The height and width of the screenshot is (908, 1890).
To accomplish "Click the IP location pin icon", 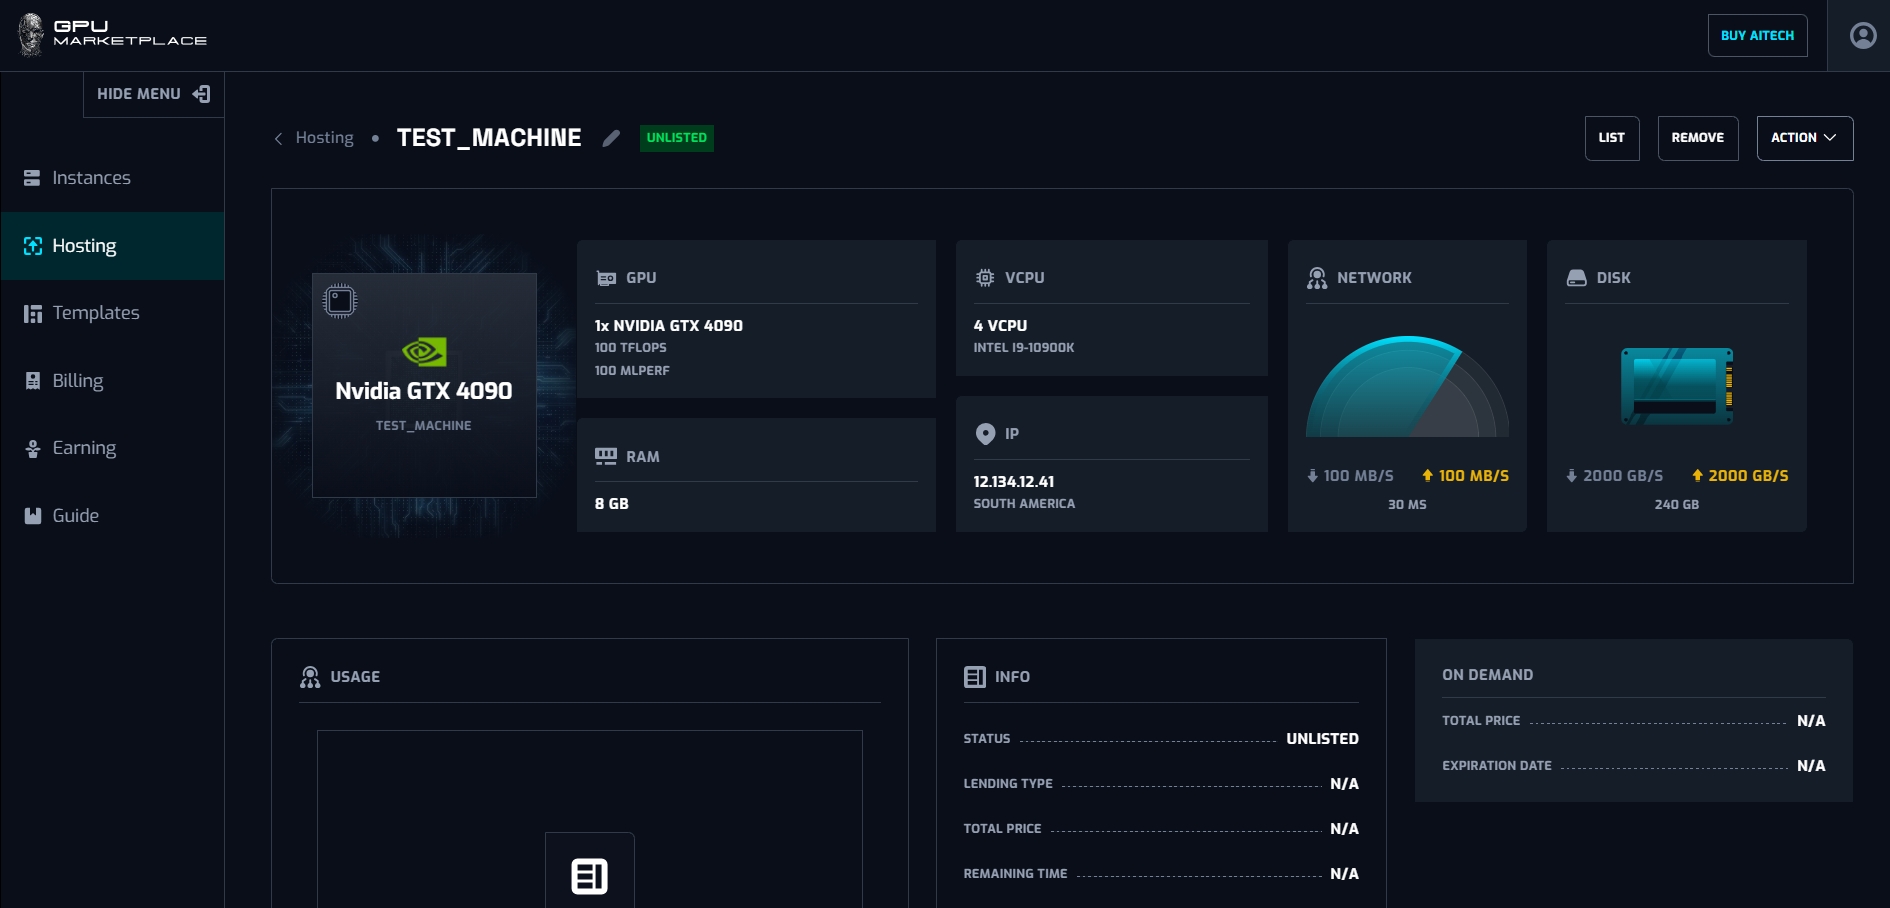I will coord(985,433).
